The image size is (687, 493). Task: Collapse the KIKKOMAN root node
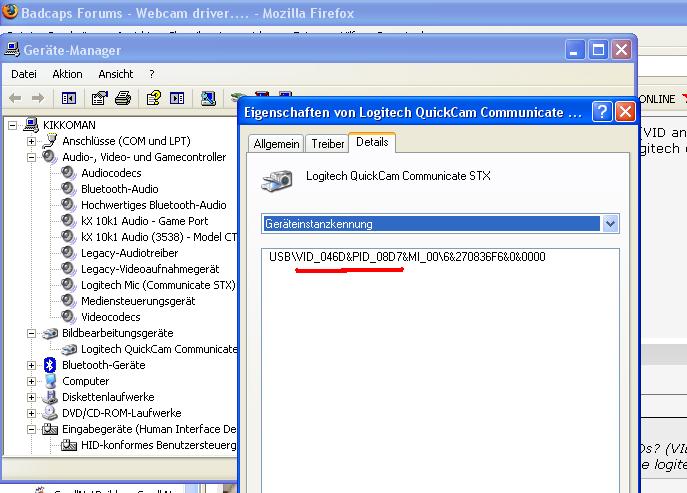(x=13, y=126)
